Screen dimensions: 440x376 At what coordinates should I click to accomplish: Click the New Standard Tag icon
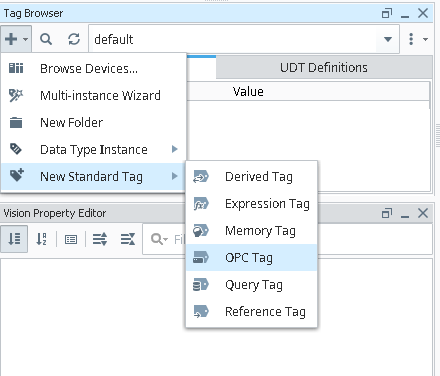tap(16, 175)
